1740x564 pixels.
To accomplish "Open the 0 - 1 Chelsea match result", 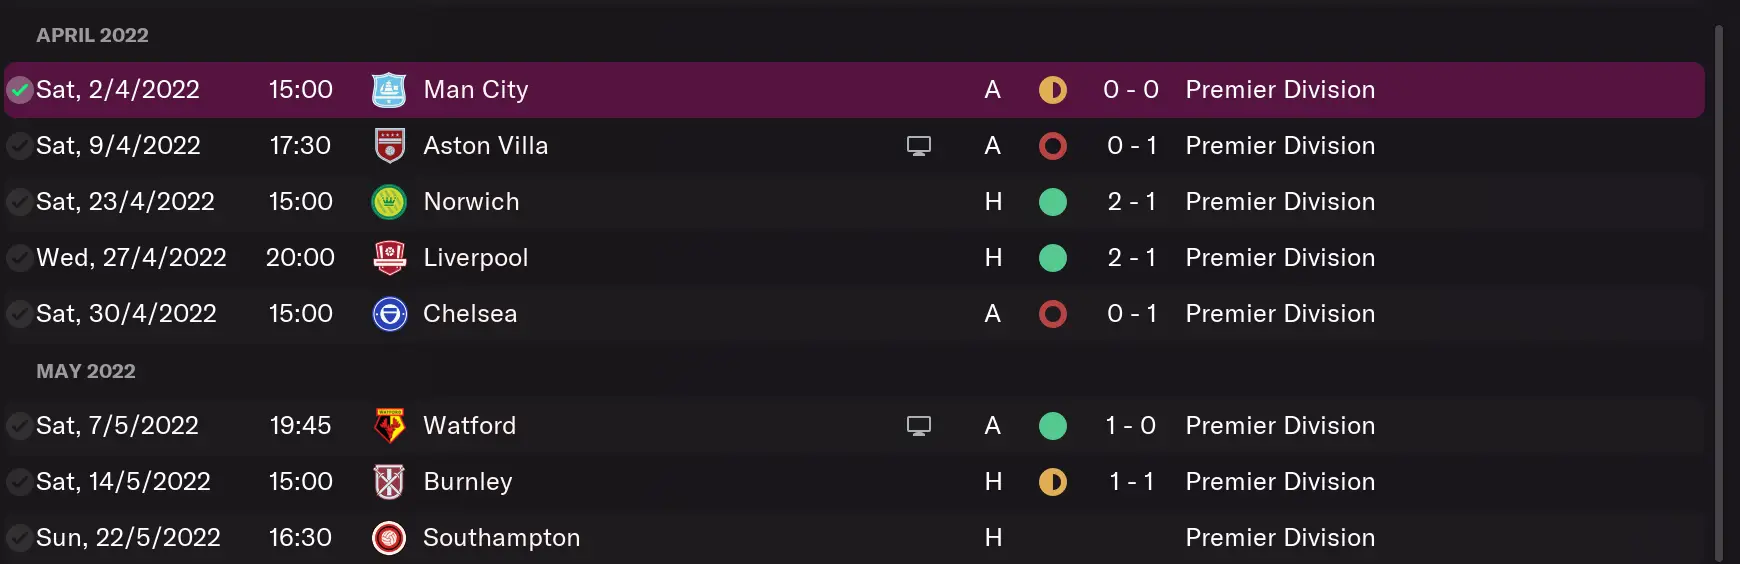I will click(1131, 314).
